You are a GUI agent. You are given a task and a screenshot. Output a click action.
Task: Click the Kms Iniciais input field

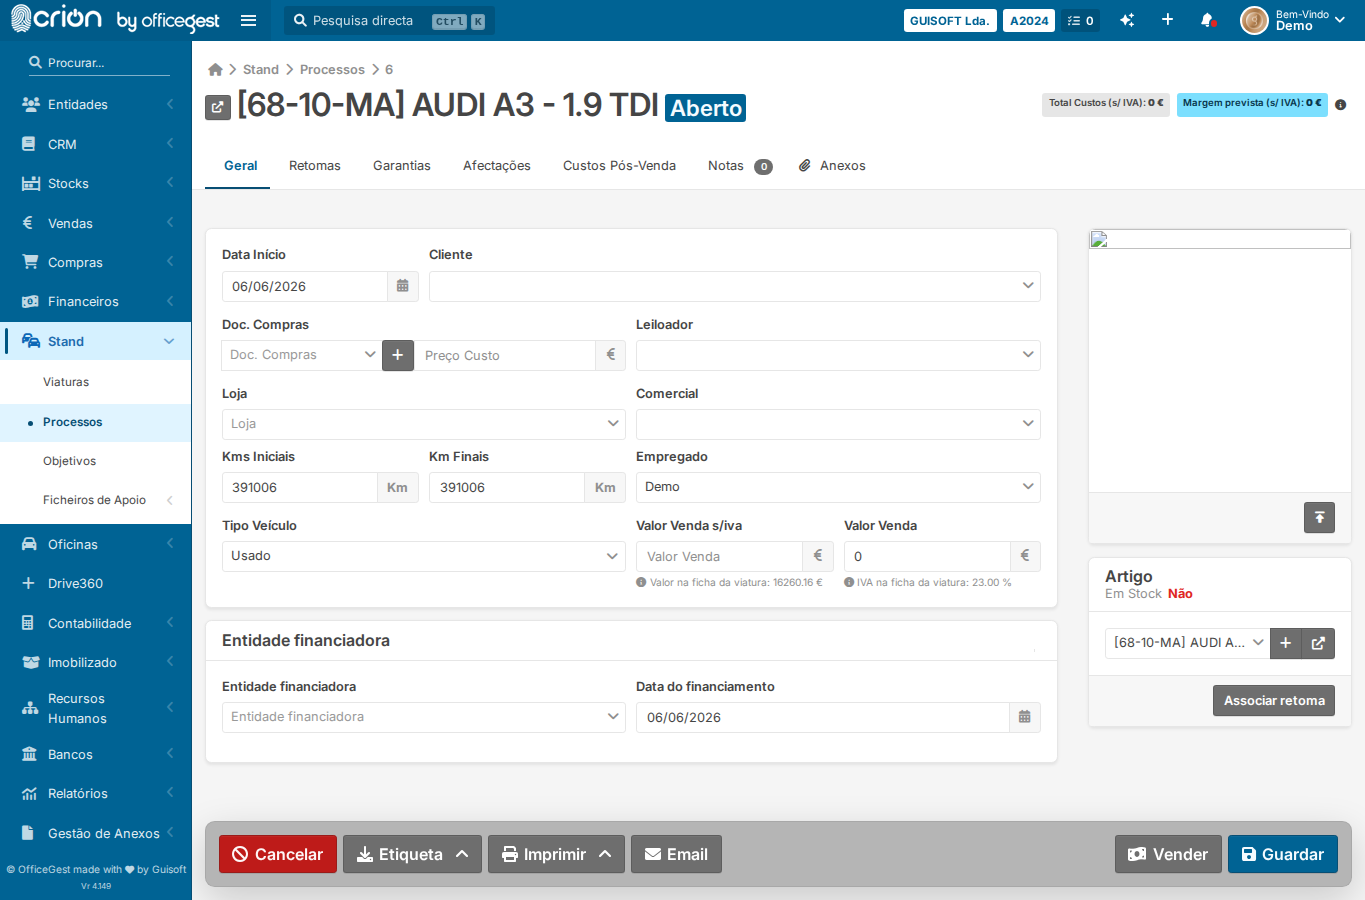click(x=300, y=487)
